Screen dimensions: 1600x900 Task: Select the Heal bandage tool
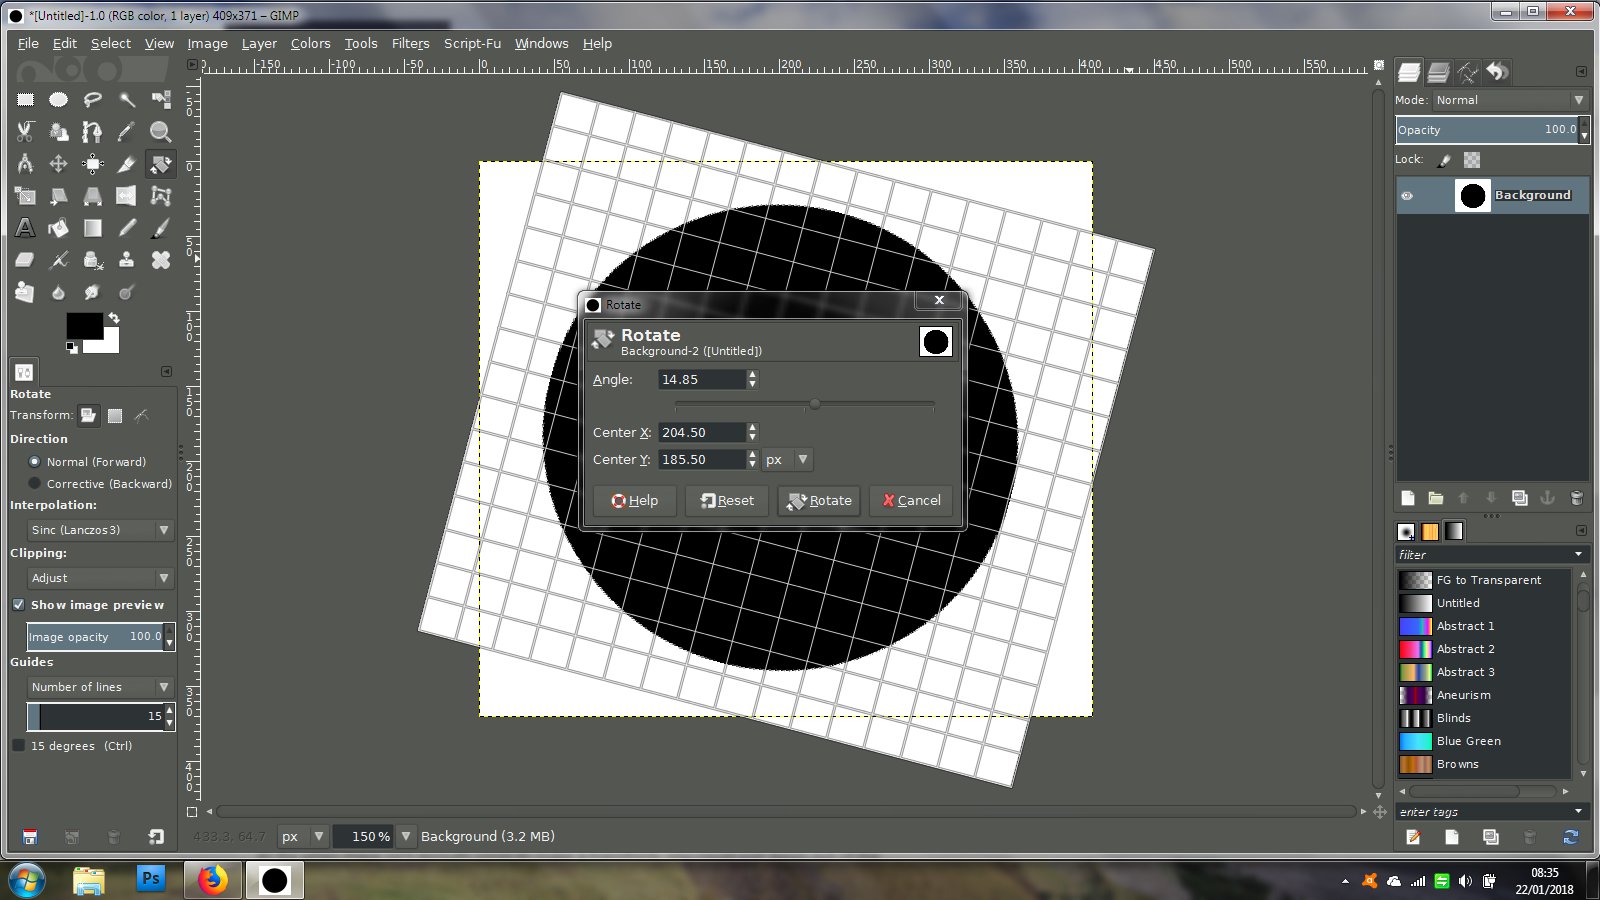[160, 260]
